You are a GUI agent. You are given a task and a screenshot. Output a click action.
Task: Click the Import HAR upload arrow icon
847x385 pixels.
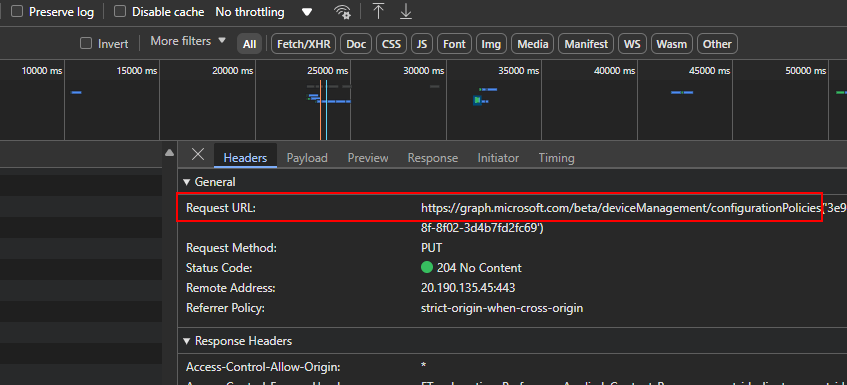click(379, 11)
